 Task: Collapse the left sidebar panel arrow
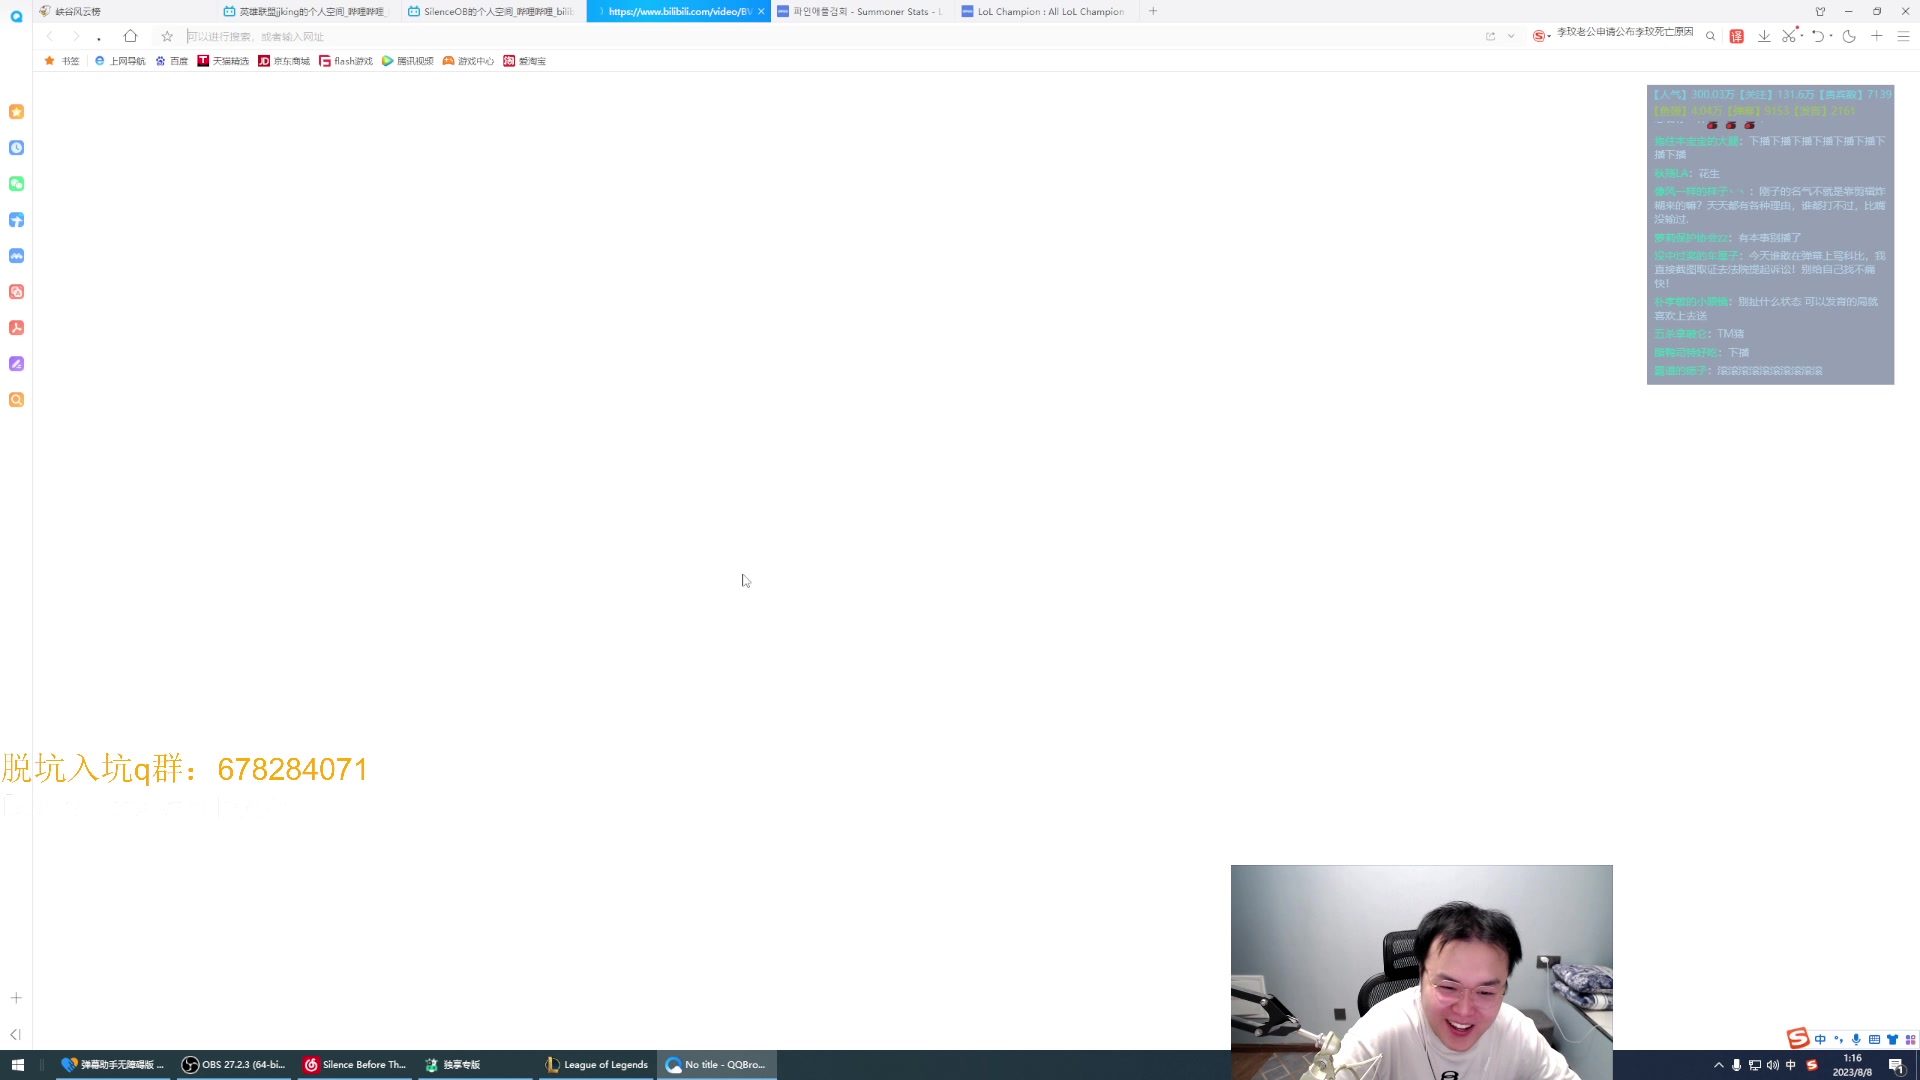[x=15, y=1035]
